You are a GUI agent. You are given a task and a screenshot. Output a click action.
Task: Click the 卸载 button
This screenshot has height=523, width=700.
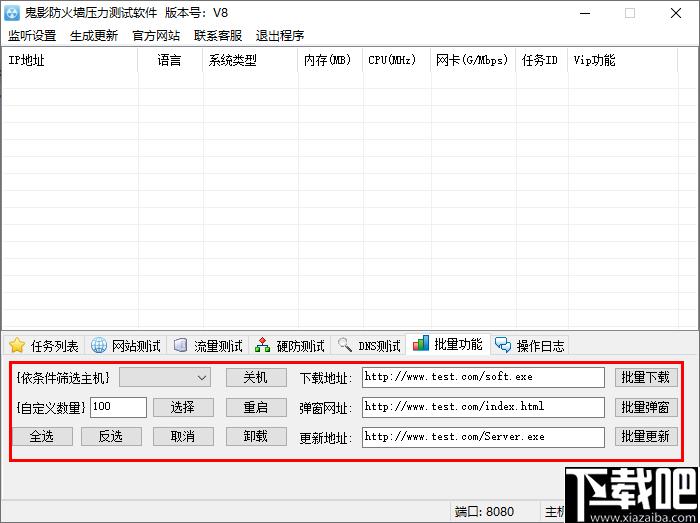pyautogui.click(x=256, y=436)
